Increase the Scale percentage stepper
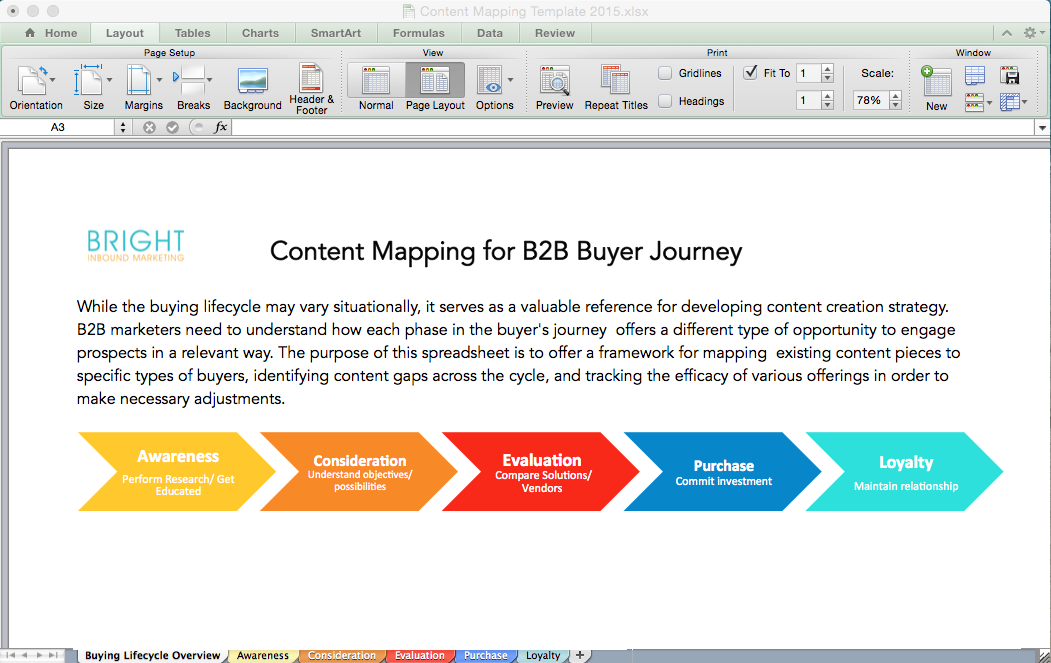This screenshot has width=1051, height=663. point(895,96)
